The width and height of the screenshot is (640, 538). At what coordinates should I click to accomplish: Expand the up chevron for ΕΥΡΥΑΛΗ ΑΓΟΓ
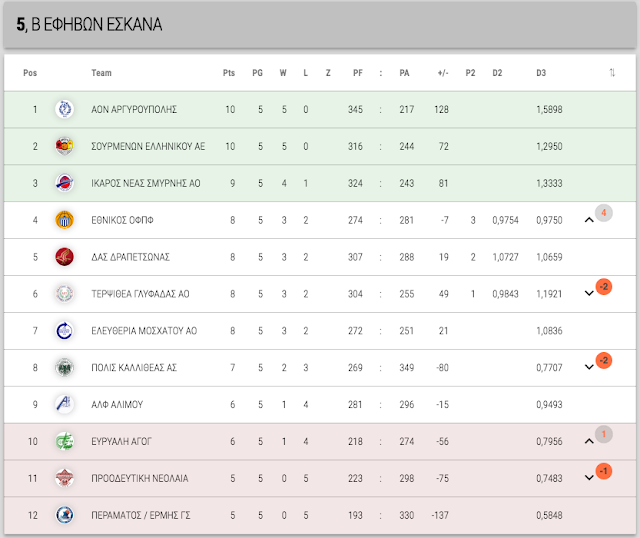(x=589, y=441)
